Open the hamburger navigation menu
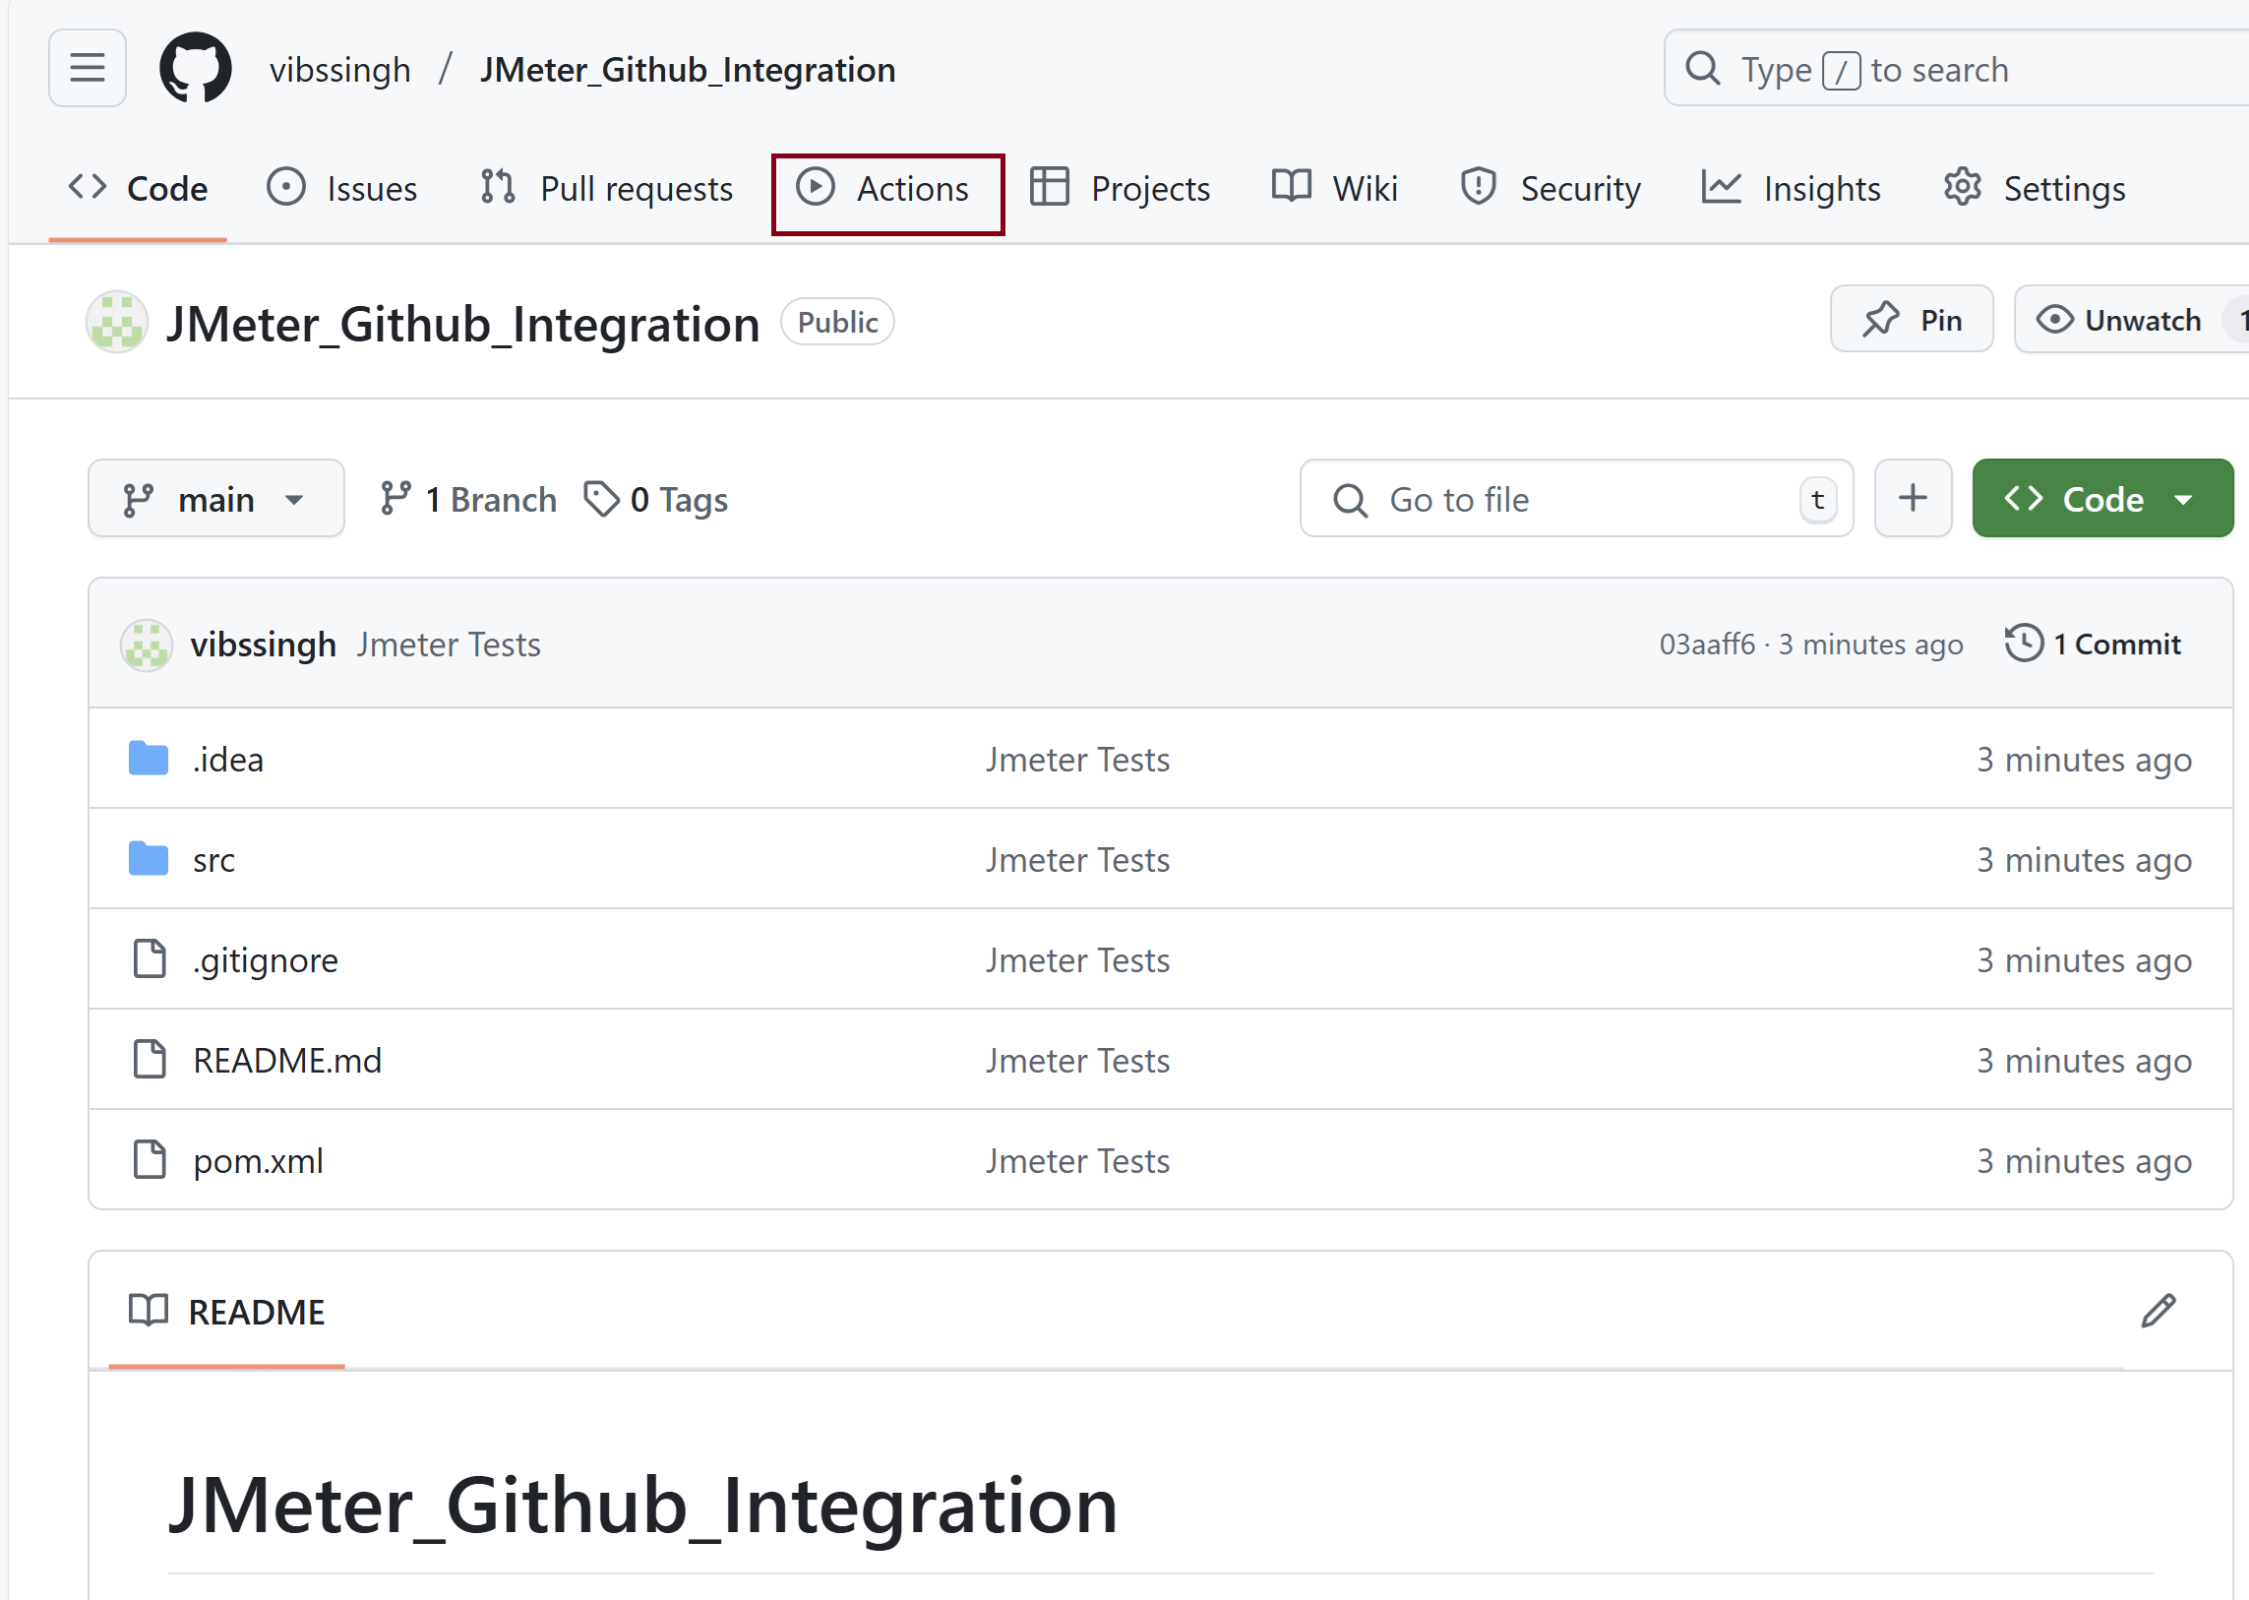Image resolution: width=2249 pixels, height=1600 pixels. (x=87, y=68)
